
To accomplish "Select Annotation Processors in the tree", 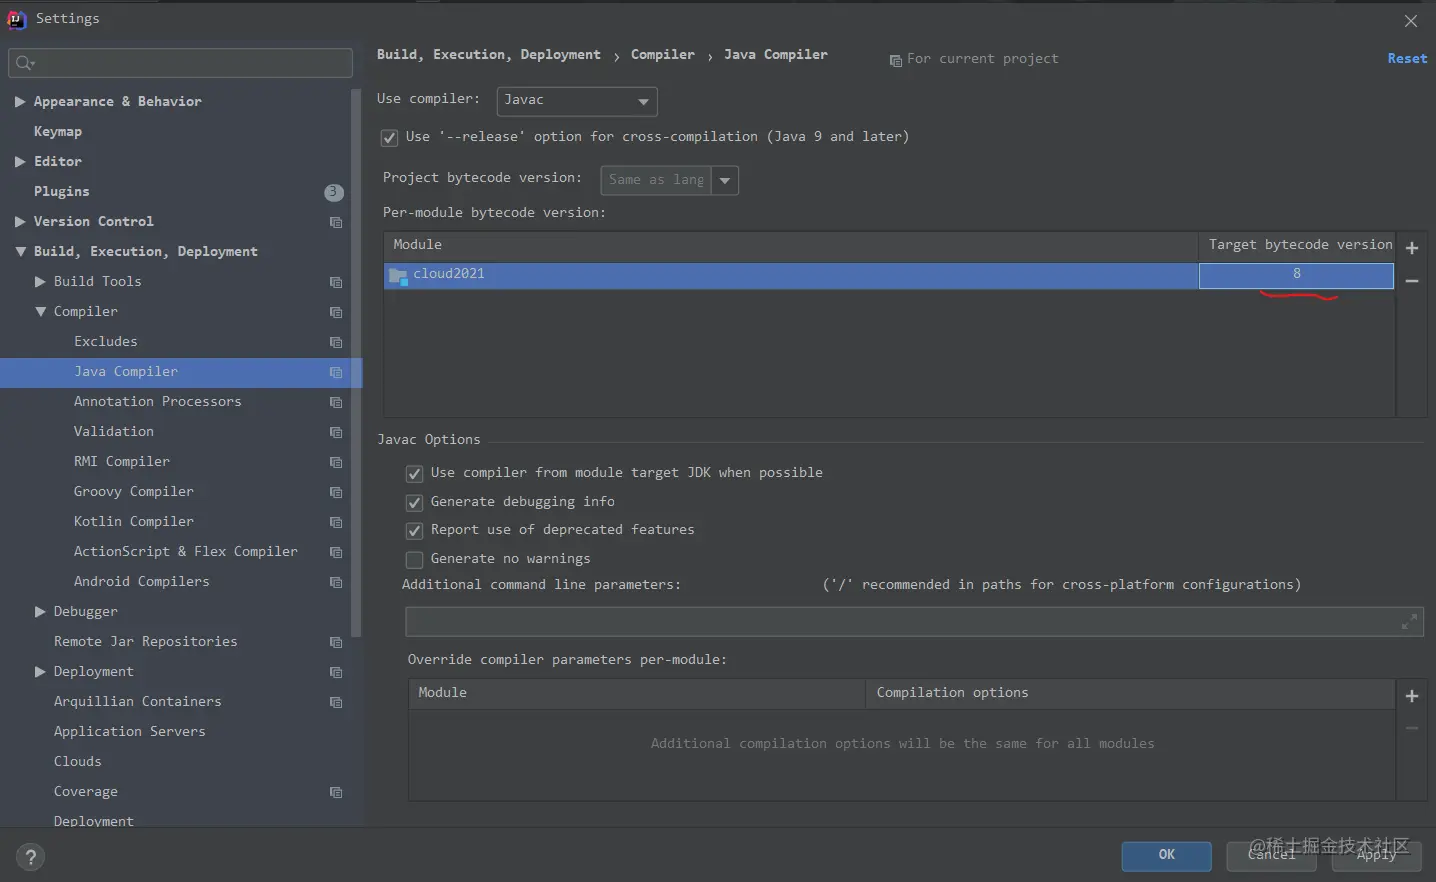I will coord(158,402).
